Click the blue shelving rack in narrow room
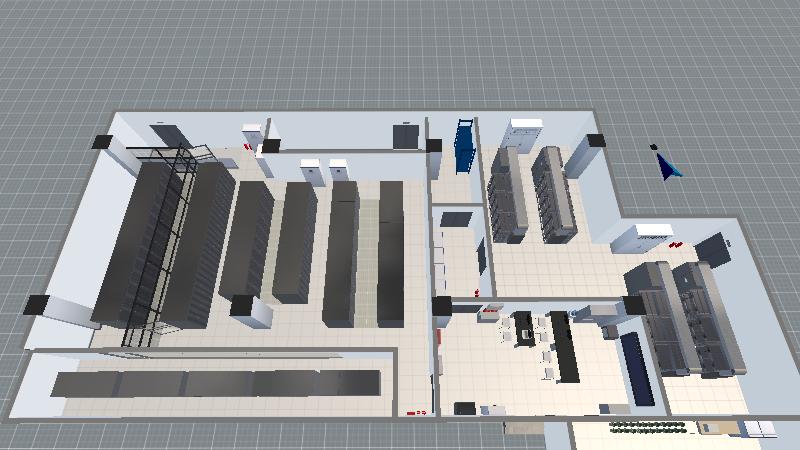800x450 pixels. pos(465,146)
